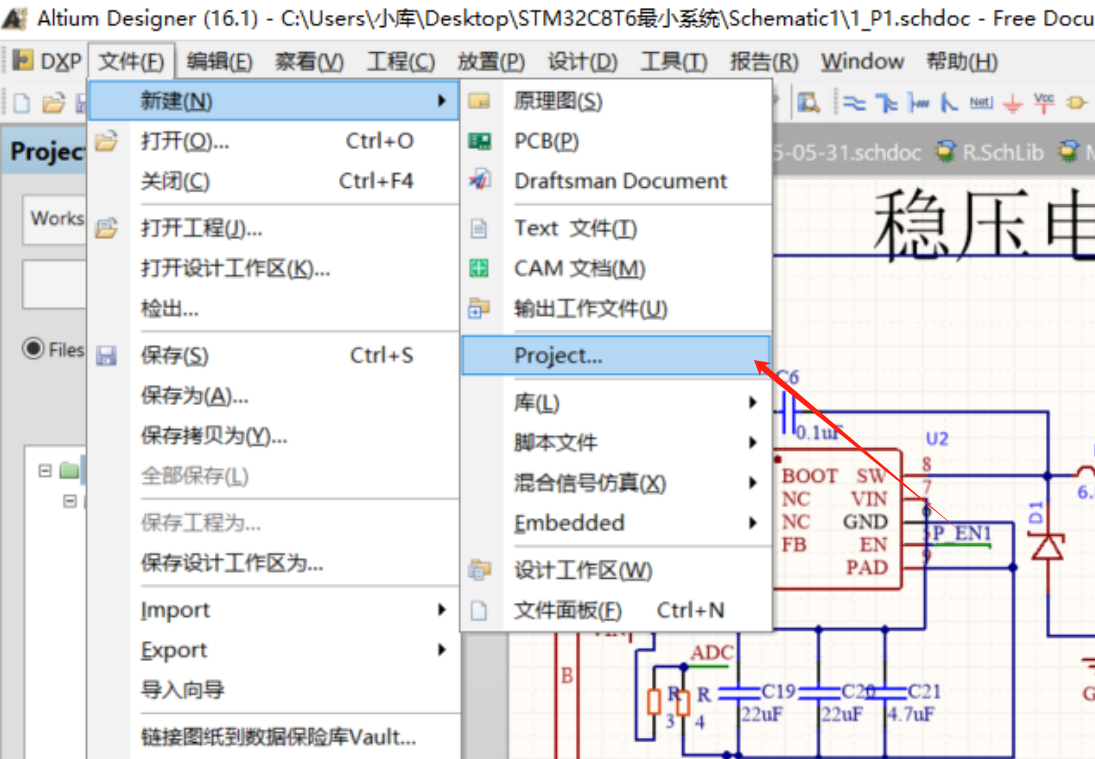This screenshot has height=759, width=1095.
Task: Click the Text 文件 document icon
Action: click(x=479, y=228)
